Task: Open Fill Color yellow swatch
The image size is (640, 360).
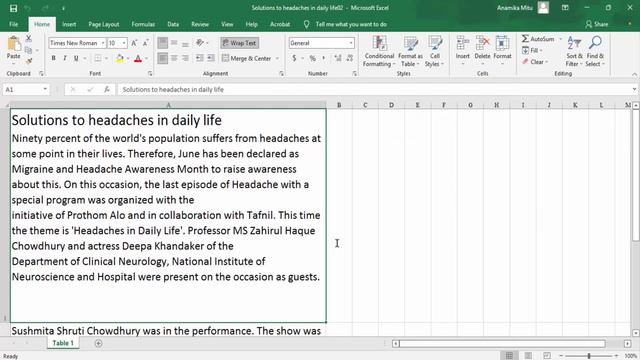Action: coord(120,59)
